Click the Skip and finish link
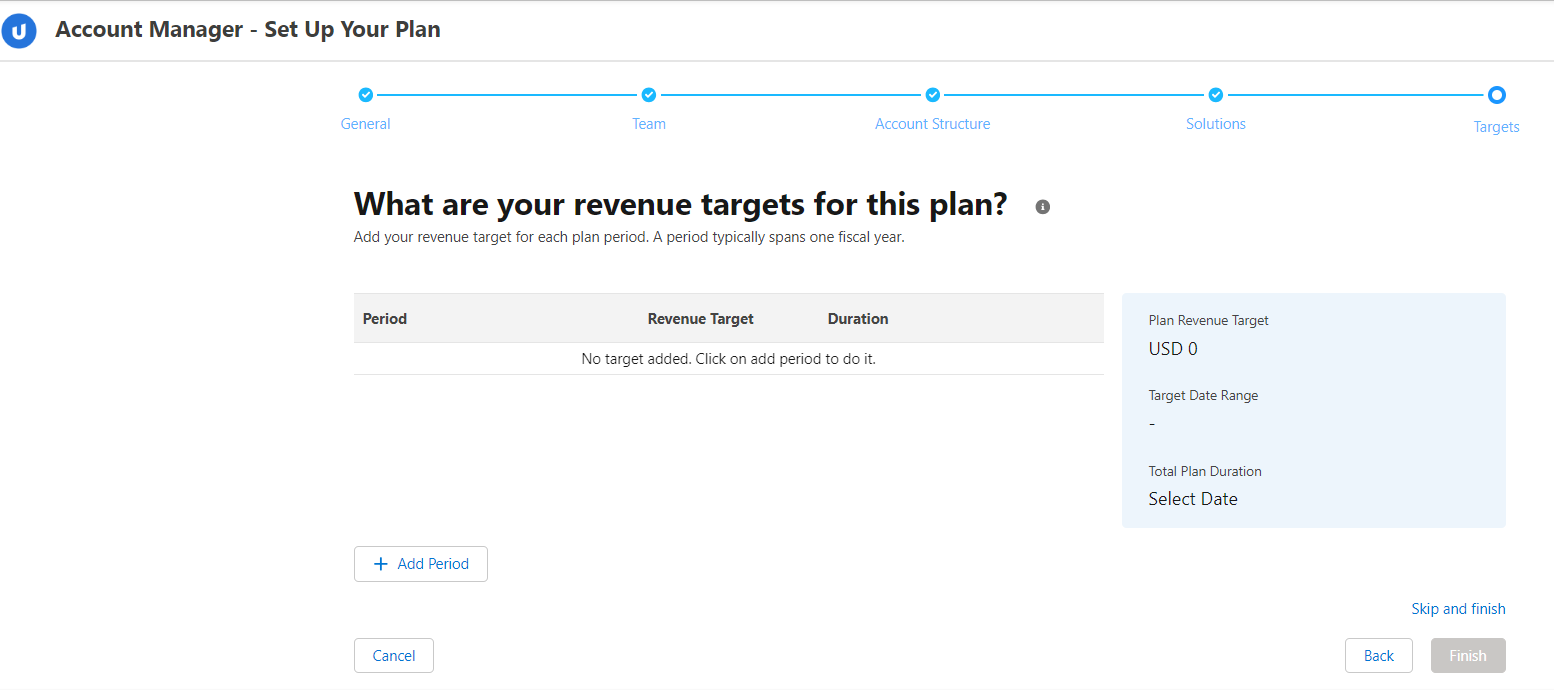Screen dimensions: 1554x690 point(1458,609)
